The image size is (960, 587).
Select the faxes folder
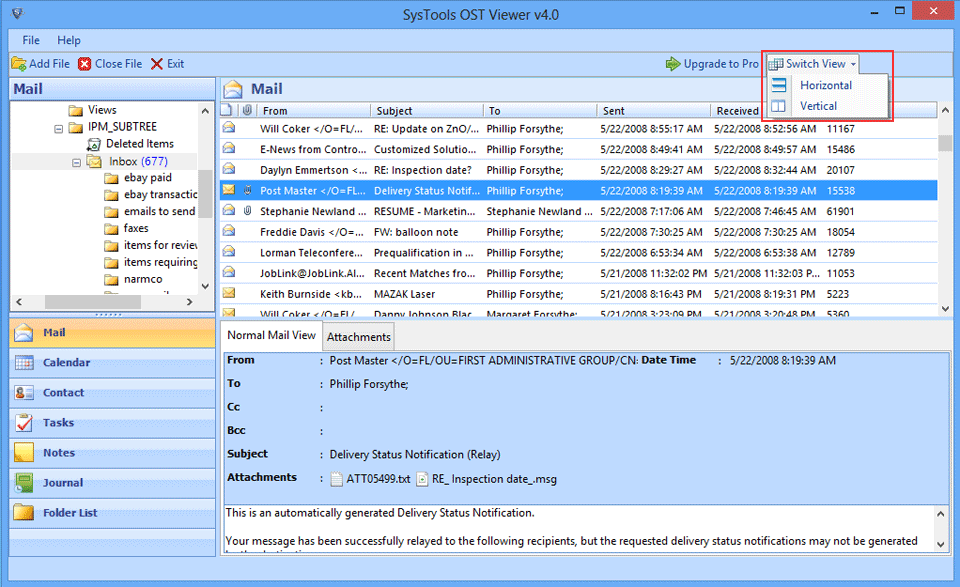(136, 228)
